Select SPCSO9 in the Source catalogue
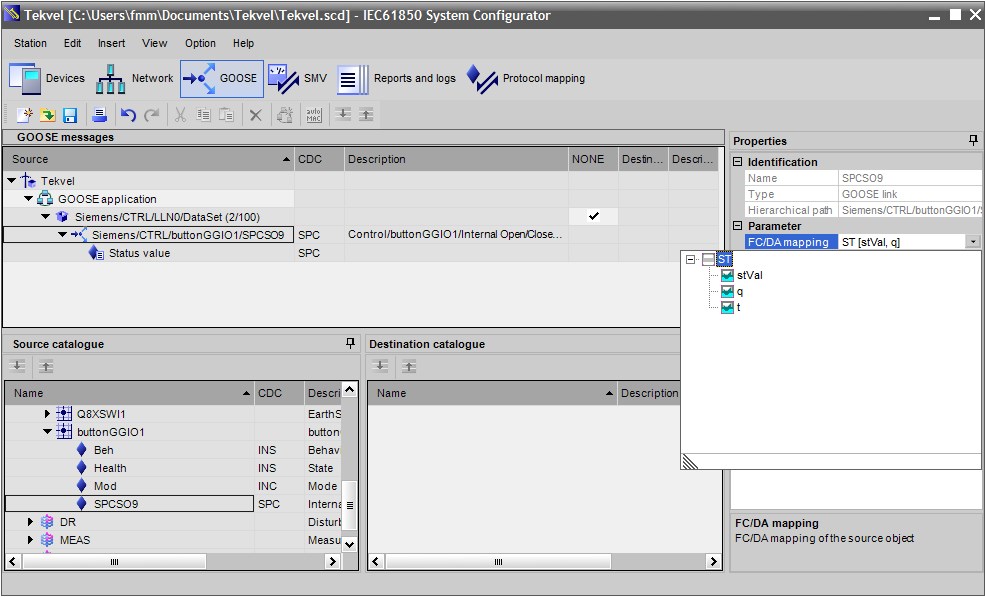Screen dimensions: 985x597 pos(115,504)
